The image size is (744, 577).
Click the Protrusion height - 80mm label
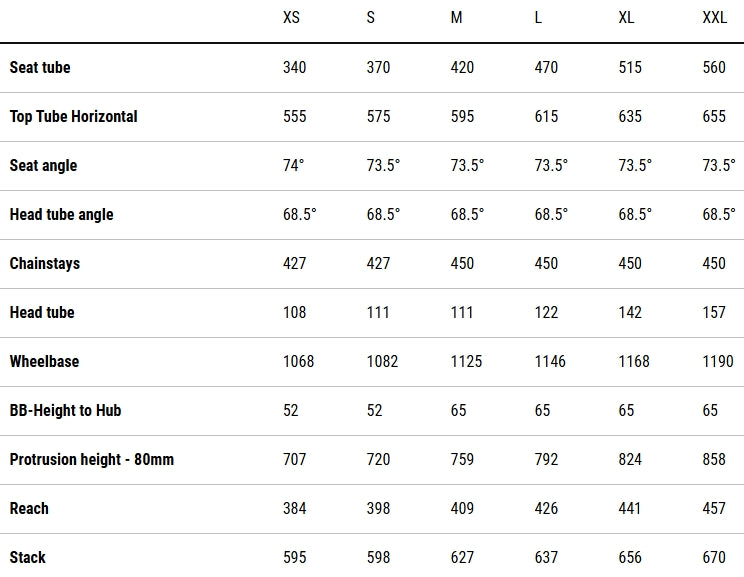tap(92, 459)
